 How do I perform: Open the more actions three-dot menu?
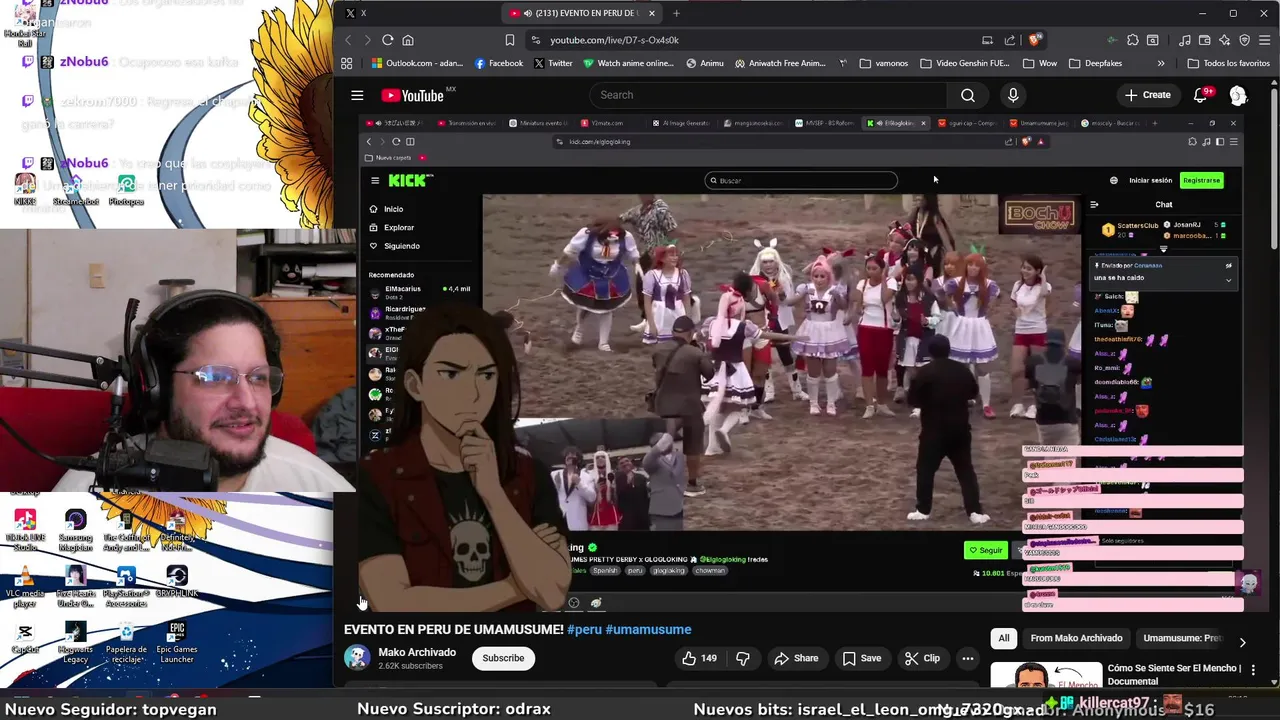[967, 658]
